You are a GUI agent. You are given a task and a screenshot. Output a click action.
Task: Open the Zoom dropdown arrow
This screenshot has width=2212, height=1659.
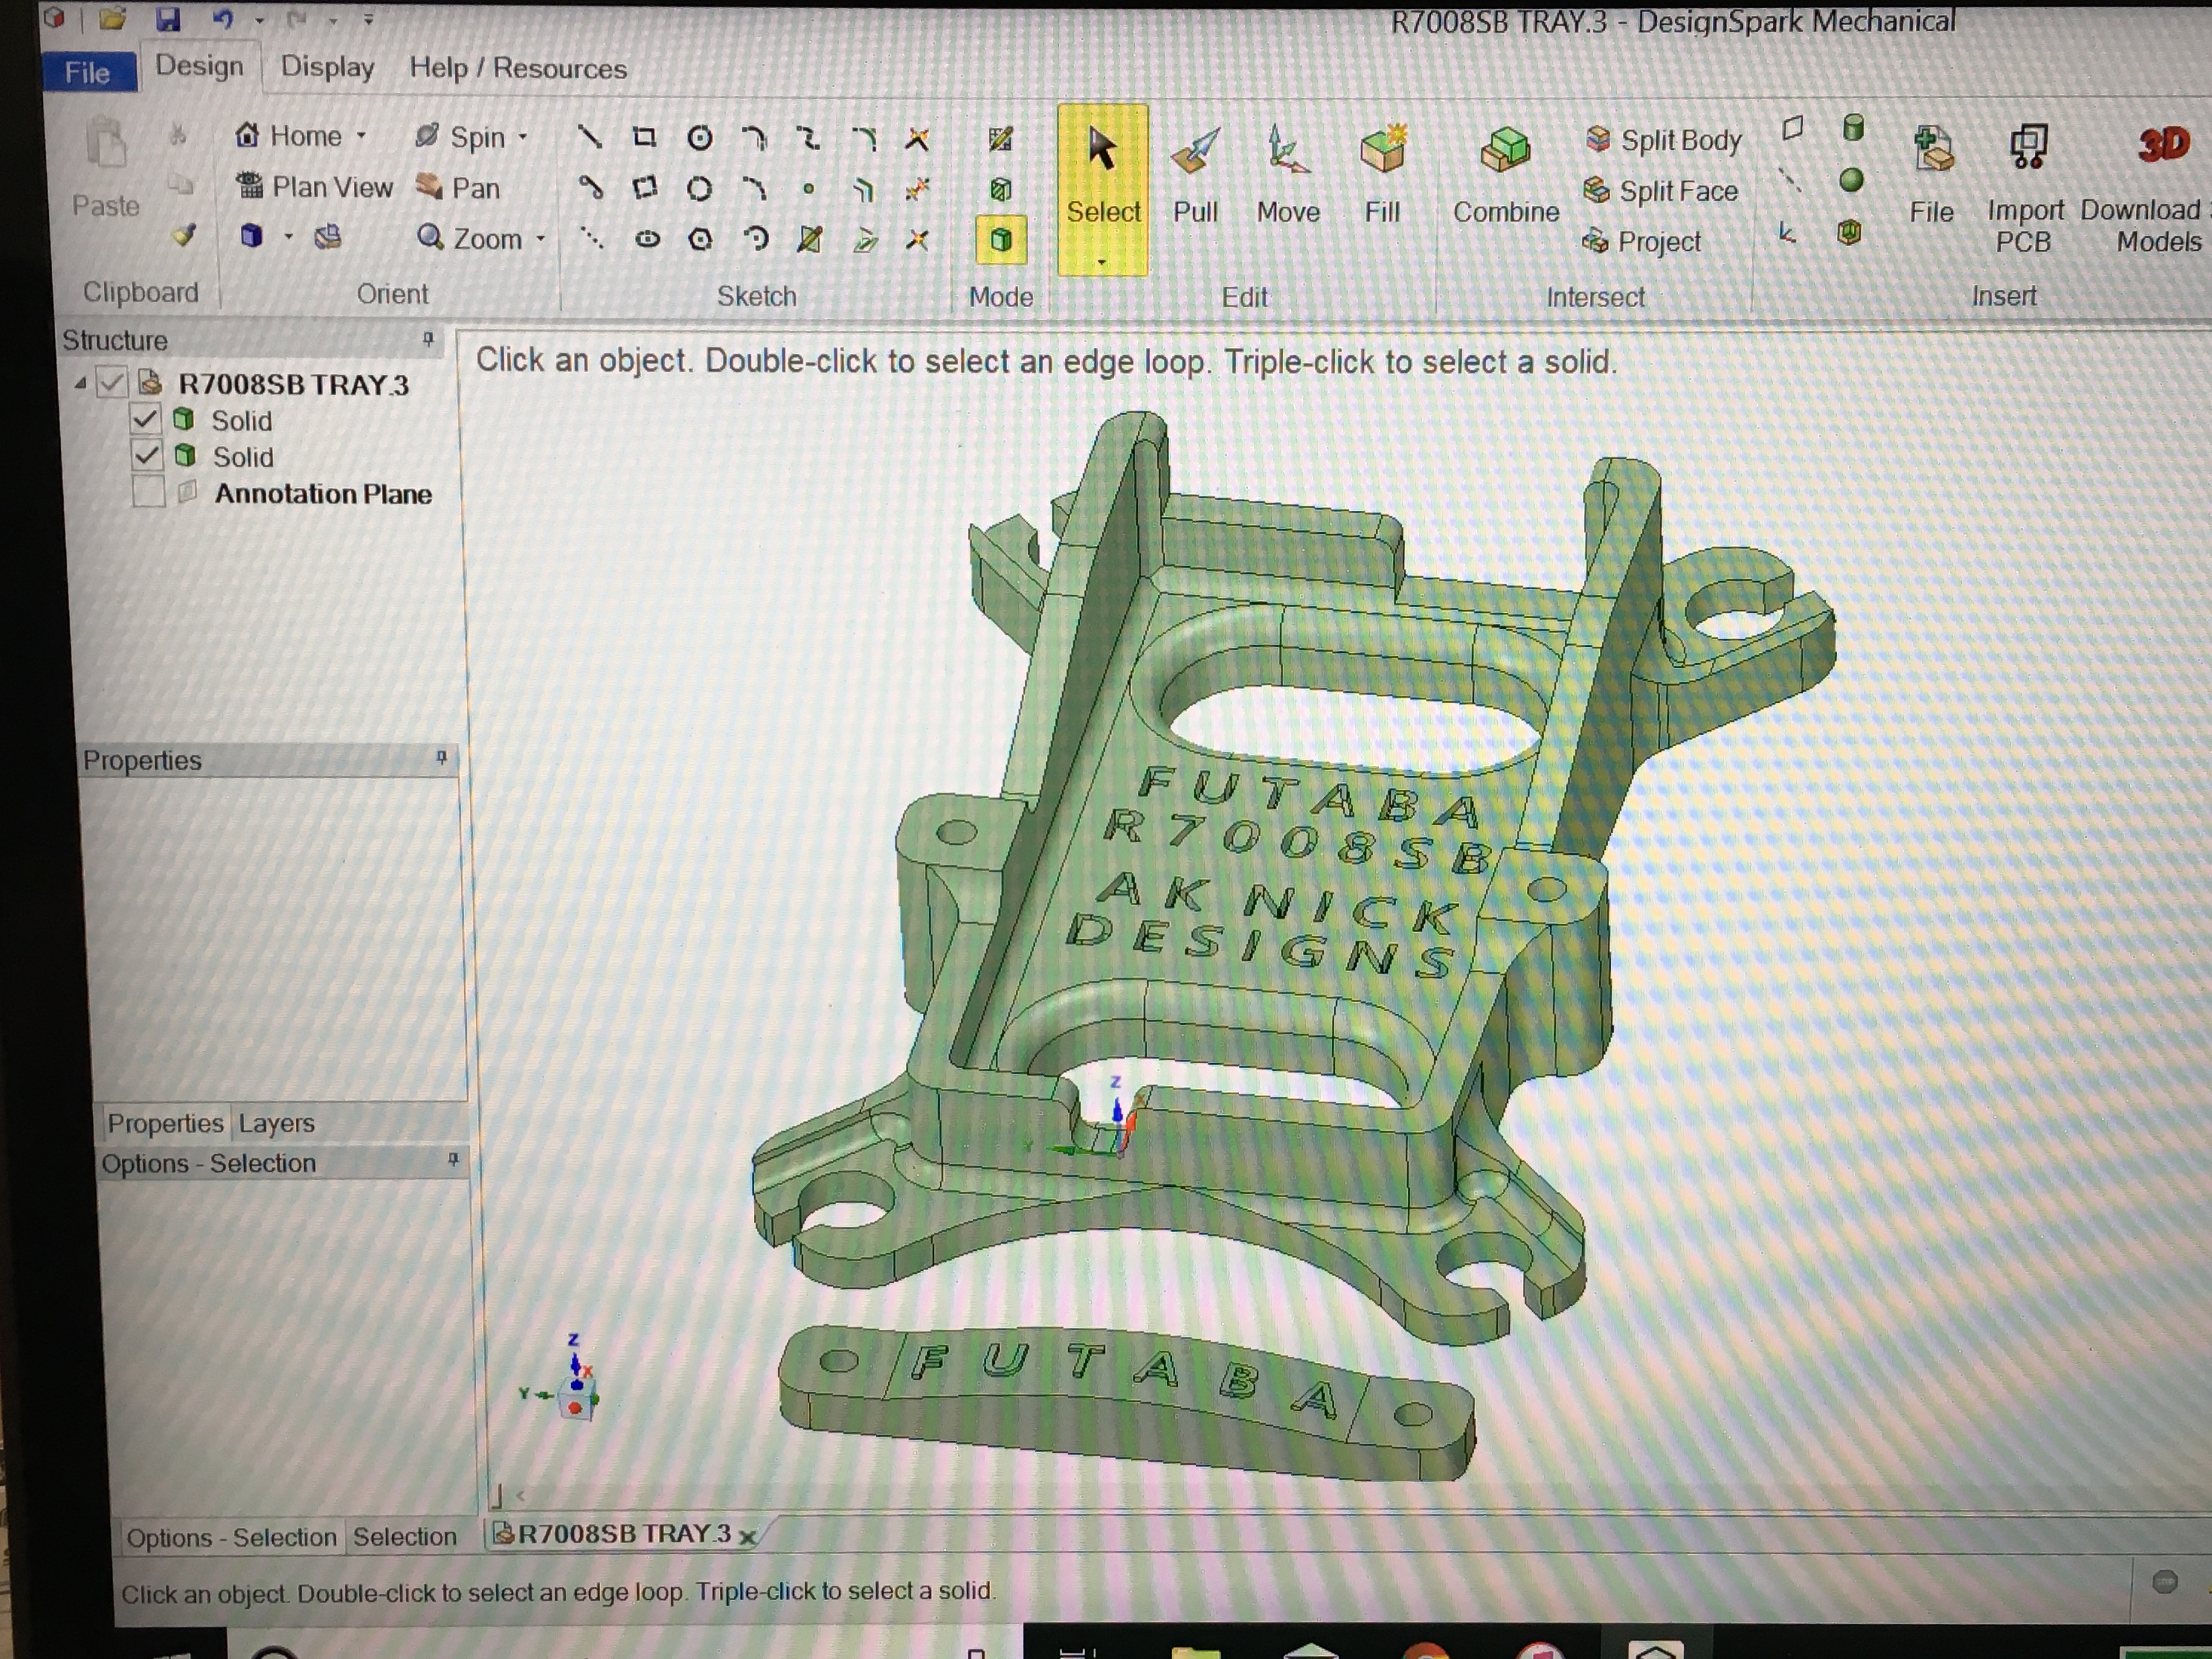(541, 239)
